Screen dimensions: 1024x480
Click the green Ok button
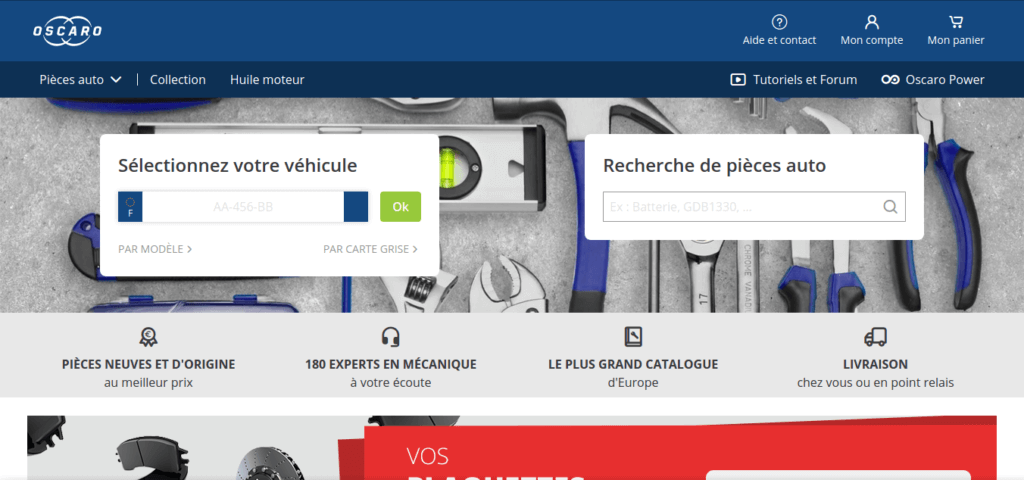[x=400, y=206]
